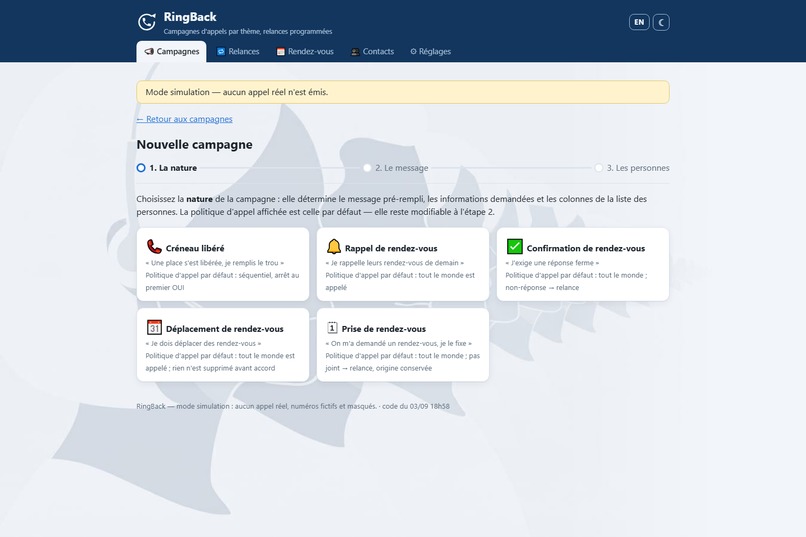This screenshot has height=537, width=806.
Task: Click the red phone icon on Créneau libéré
Action: 154,247
